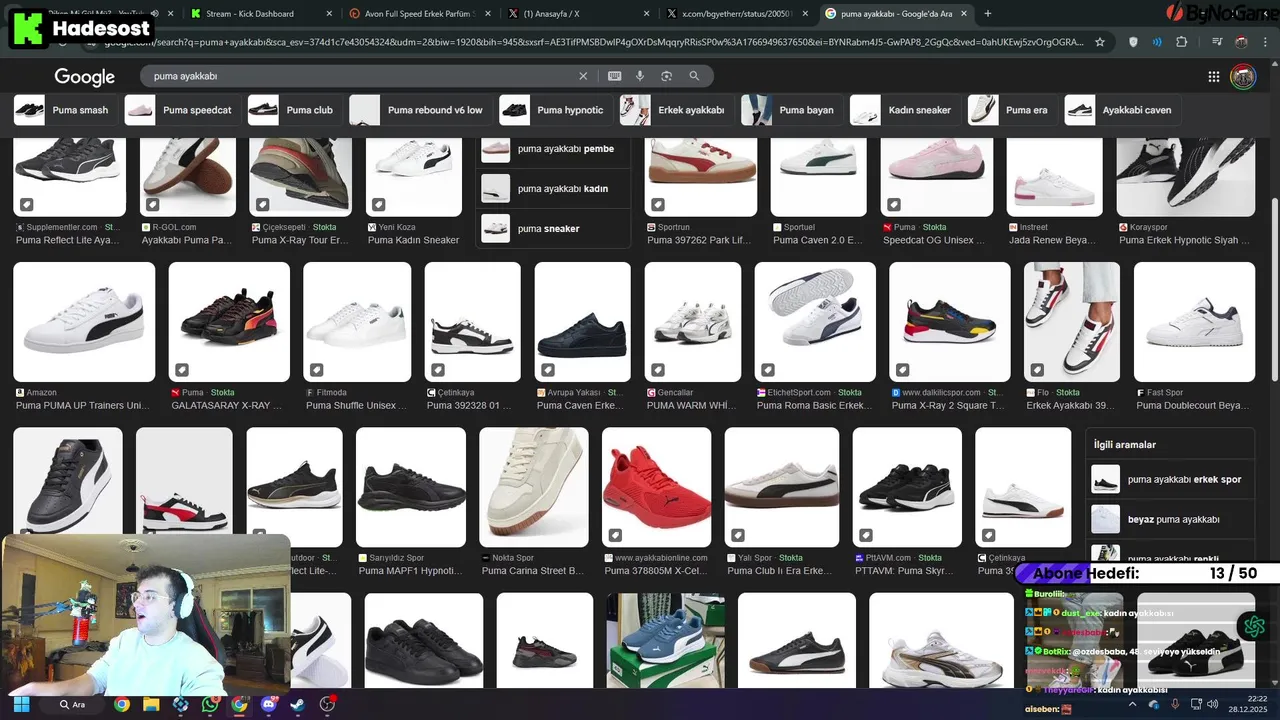Open the Flo Erkek Ayakkabı image

click(1072, 322)
